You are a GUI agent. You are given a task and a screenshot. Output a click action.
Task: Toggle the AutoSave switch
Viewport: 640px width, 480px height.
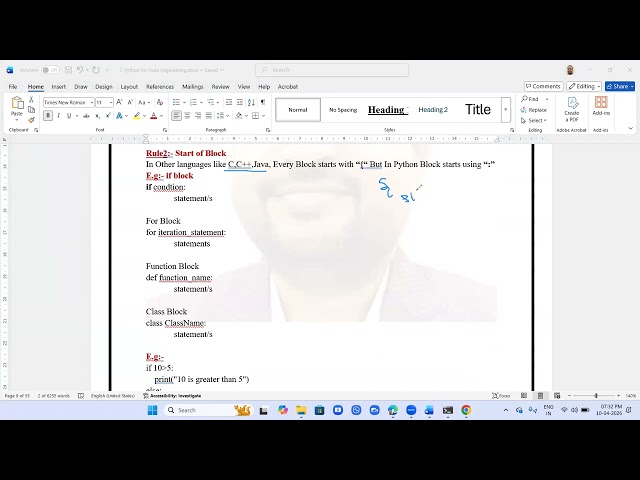point(50,70)
